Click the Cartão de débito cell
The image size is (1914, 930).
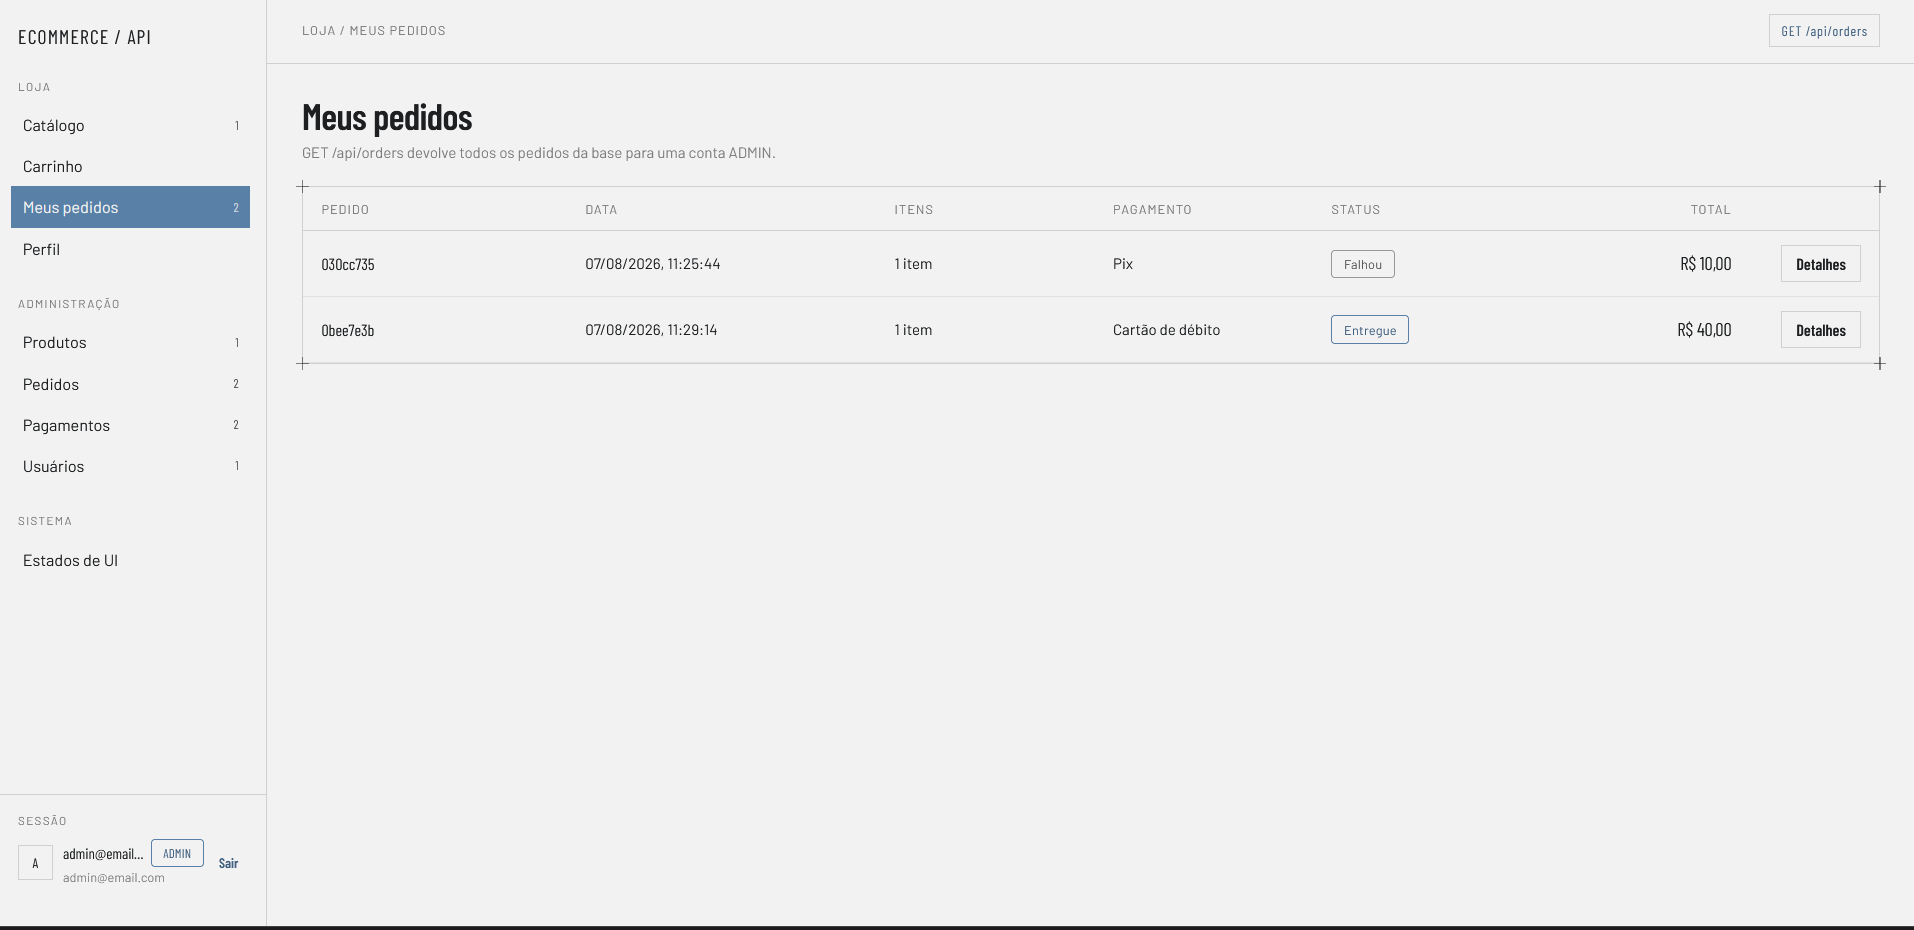[1166, 330]
